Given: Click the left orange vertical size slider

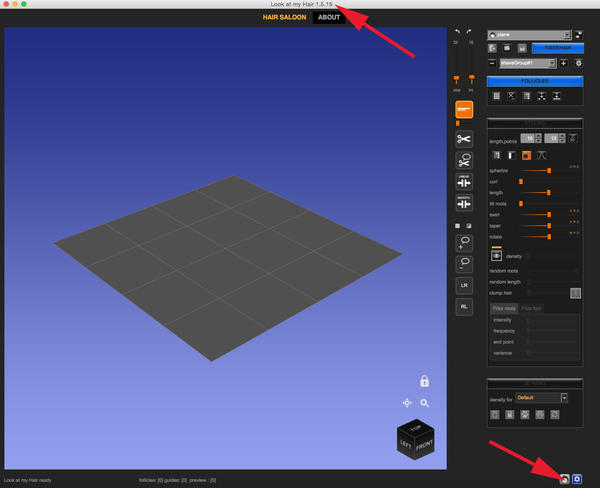Looking at the screenshot, I should 456,79.
